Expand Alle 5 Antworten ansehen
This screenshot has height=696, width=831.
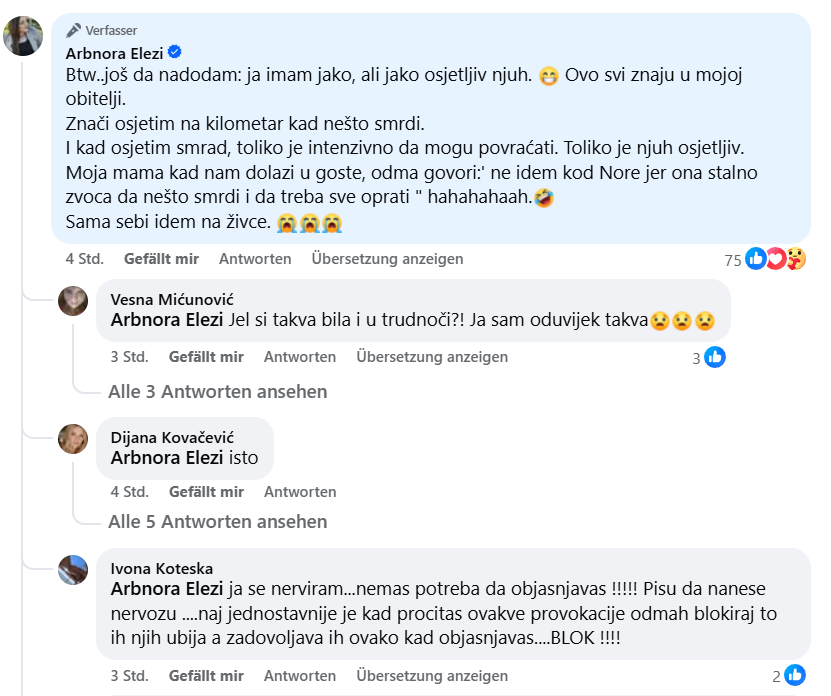[x=217, y=522]
